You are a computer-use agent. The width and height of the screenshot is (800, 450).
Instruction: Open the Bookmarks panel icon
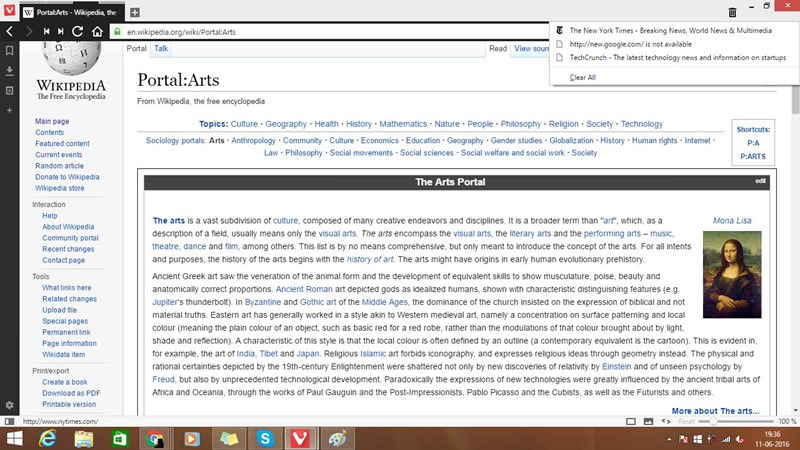coord(9,51)
